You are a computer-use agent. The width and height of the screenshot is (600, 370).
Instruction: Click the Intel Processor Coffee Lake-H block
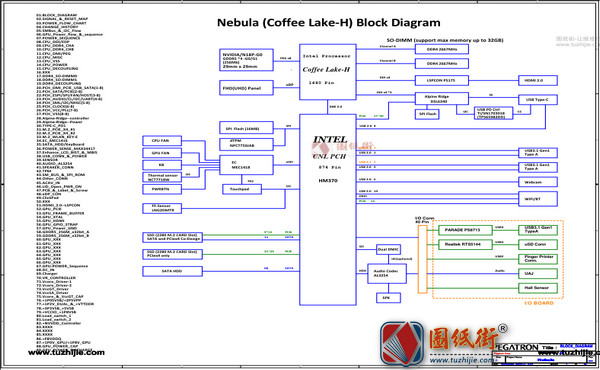(328, 72)
